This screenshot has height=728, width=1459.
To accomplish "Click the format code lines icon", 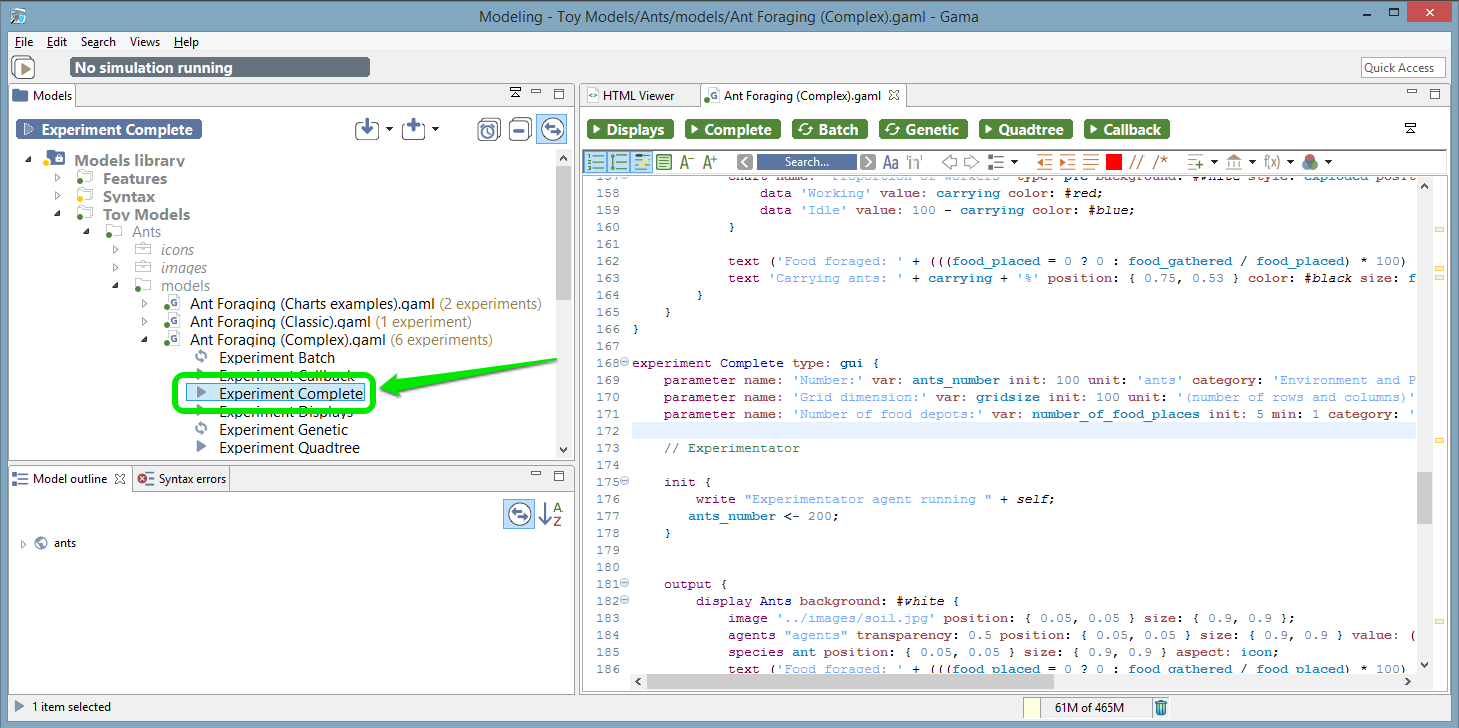I will pyautogui.click(x=1090, y=162).
